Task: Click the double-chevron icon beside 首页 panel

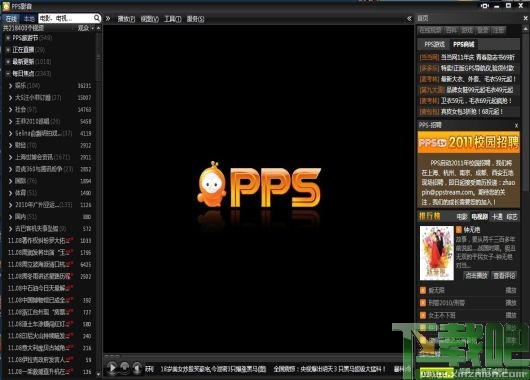Action: coord(409,19)
